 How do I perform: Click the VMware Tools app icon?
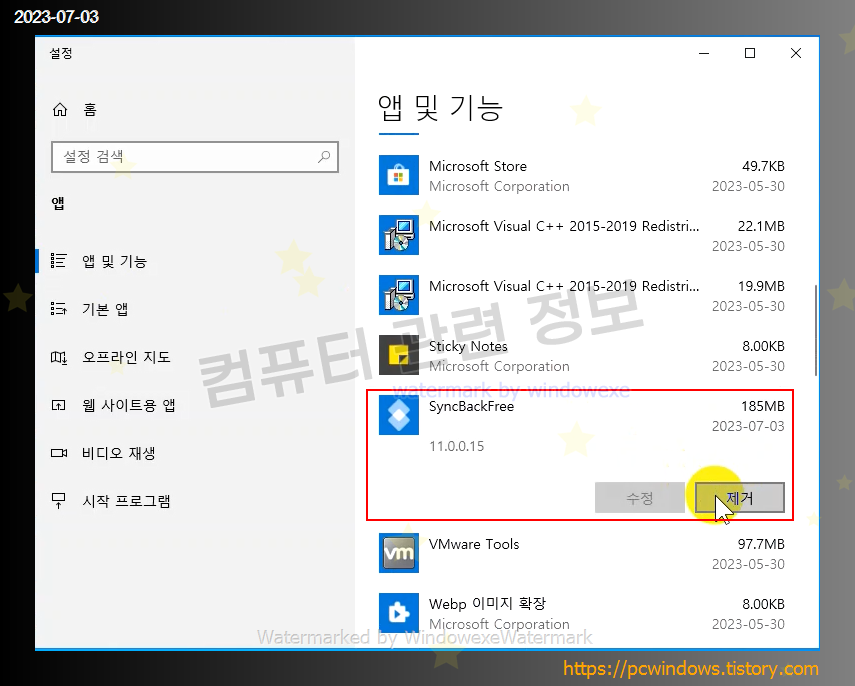(x=399, y=553)
